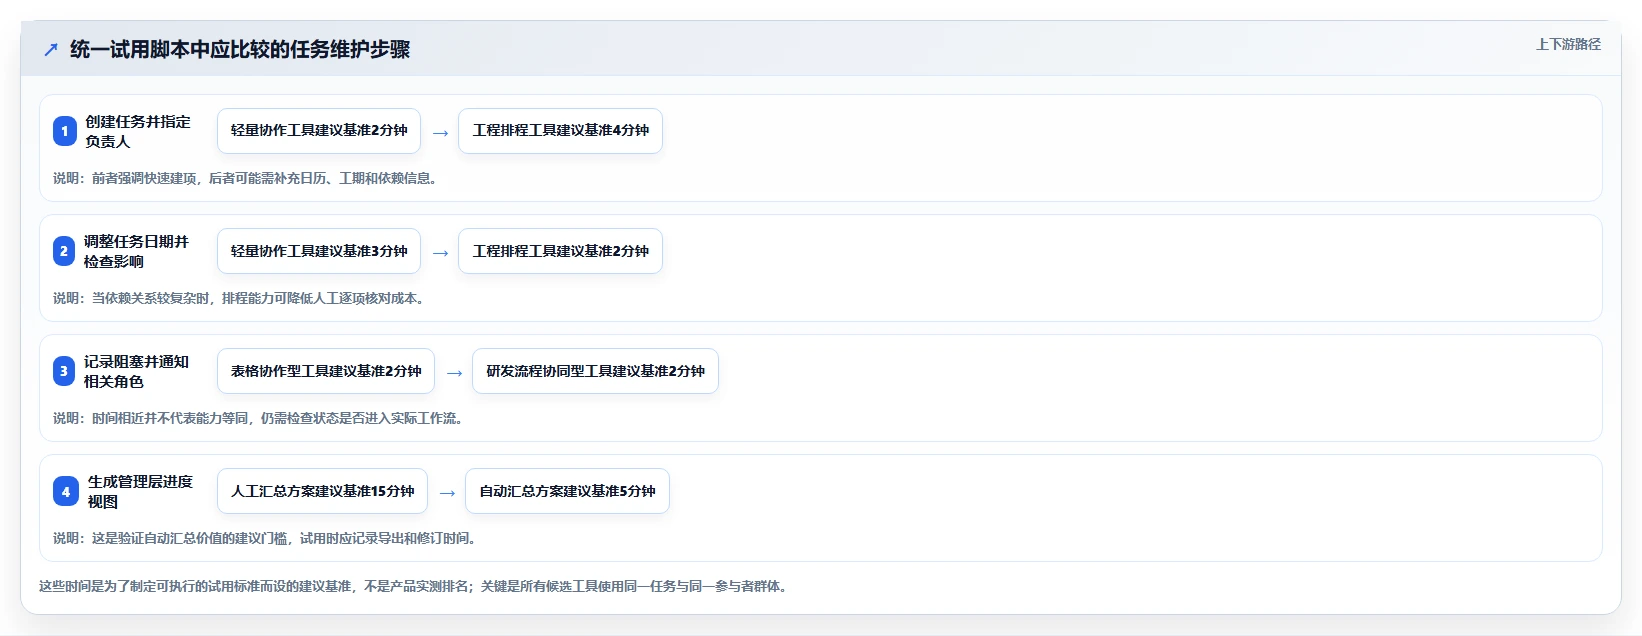Click the footer note starting 这些时间是为了制定
The image size is (1642, 636).
pyautogui.click(x=415, y=586)
